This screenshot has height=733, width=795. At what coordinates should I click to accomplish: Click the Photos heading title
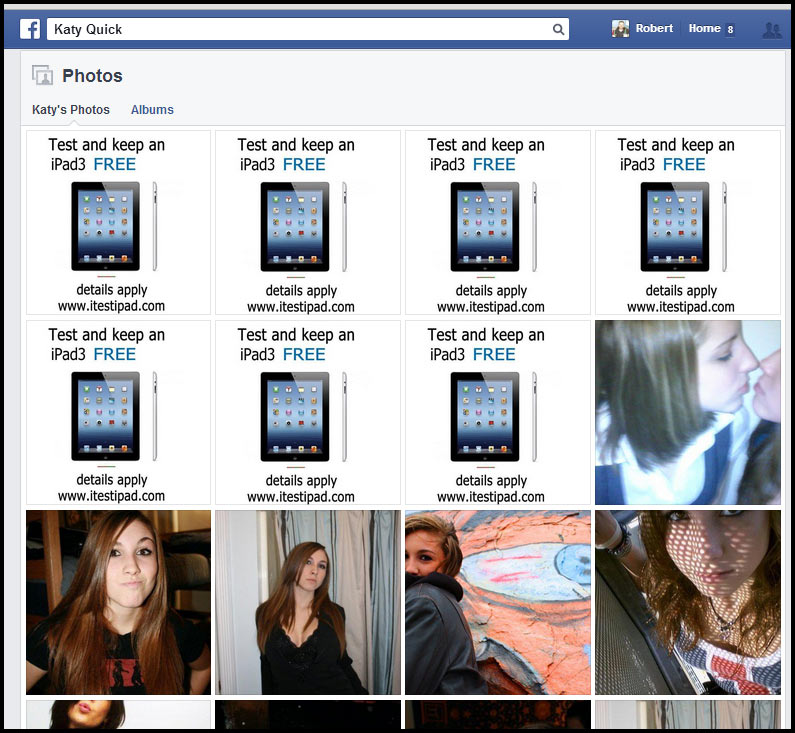[92, 76]
